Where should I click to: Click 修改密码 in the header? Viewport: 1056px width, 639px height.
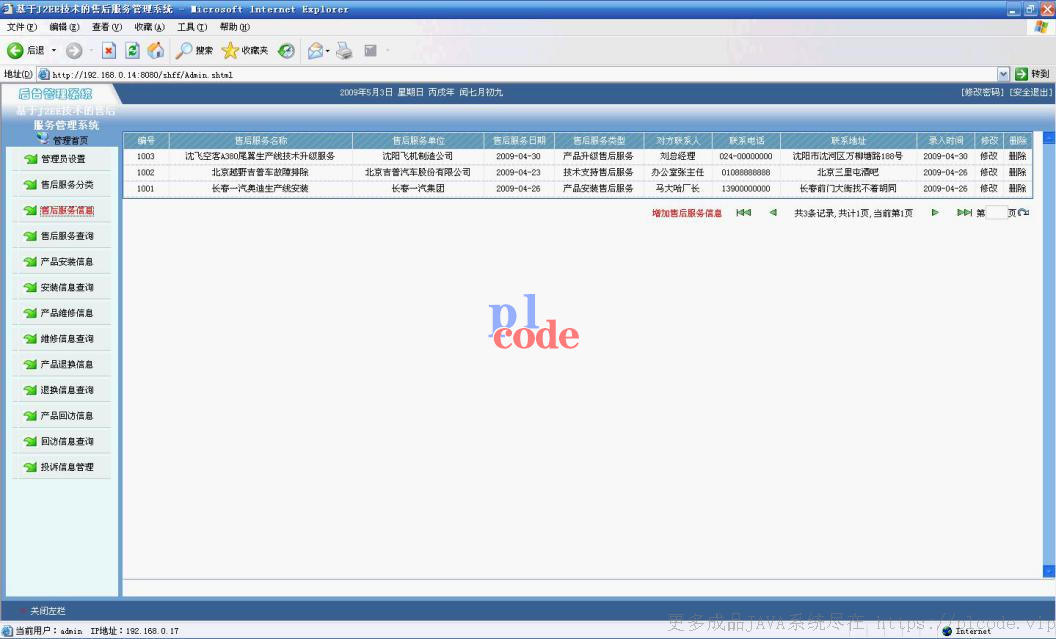click(x=982, y=92)
